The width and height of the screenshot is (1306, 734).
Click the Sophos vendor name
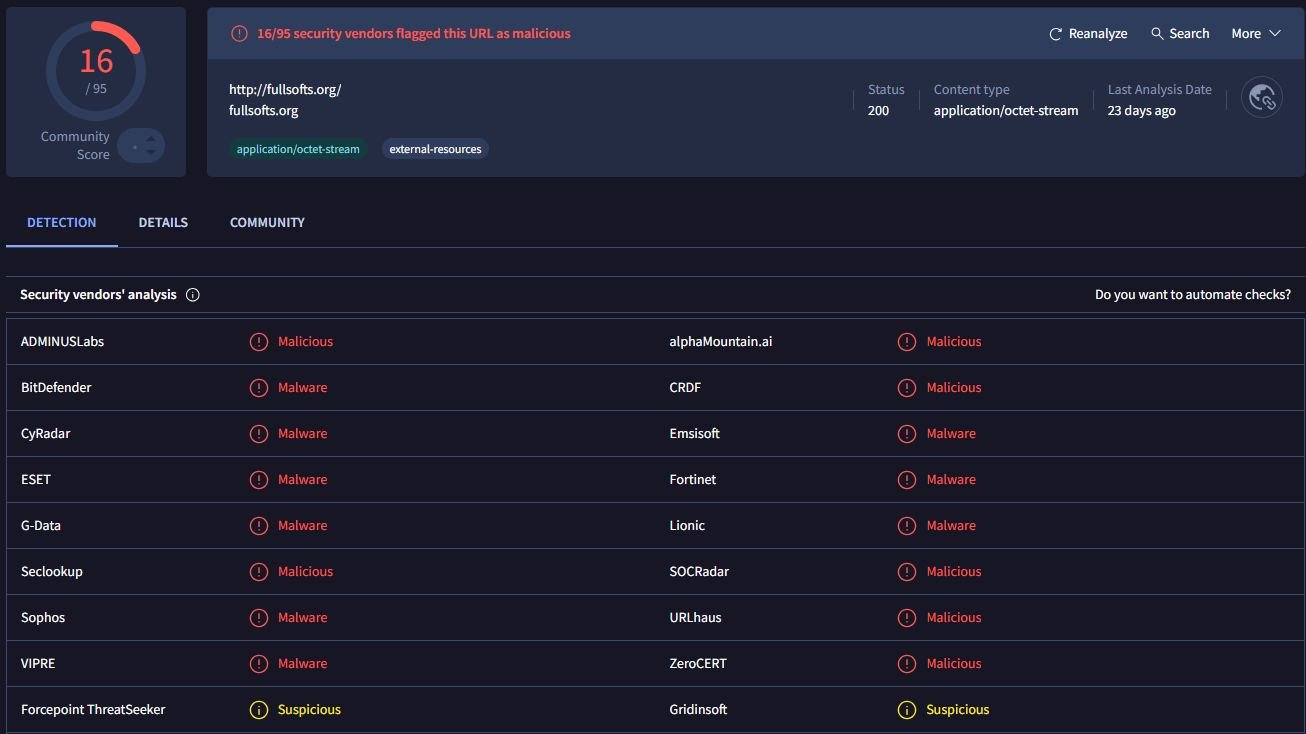[x=43, y=618]
